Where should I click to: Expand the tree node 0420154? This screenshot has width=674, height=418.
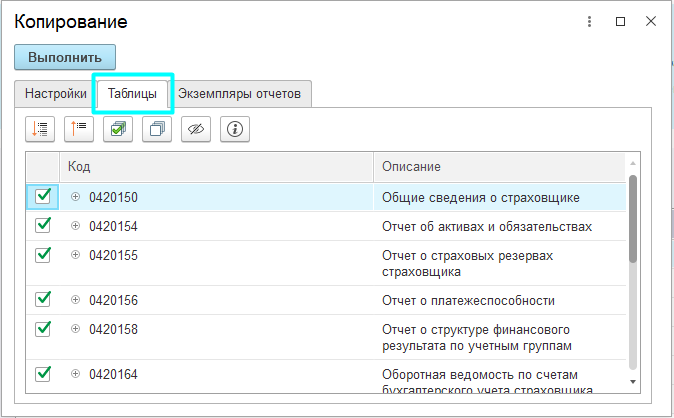[75, 226]
